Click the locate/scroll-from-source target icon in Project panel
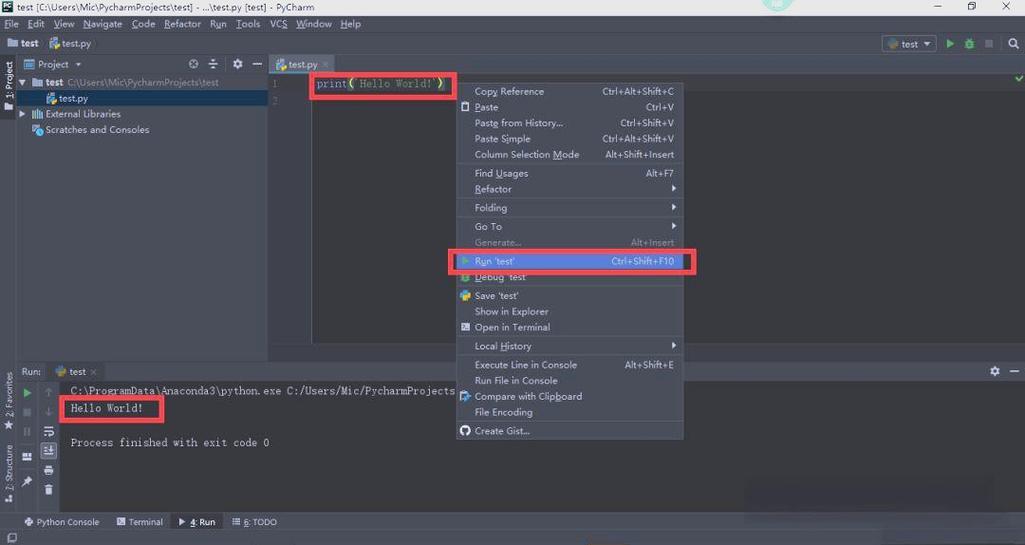Viewport: 1025px width, 545px height. [193, 64]
